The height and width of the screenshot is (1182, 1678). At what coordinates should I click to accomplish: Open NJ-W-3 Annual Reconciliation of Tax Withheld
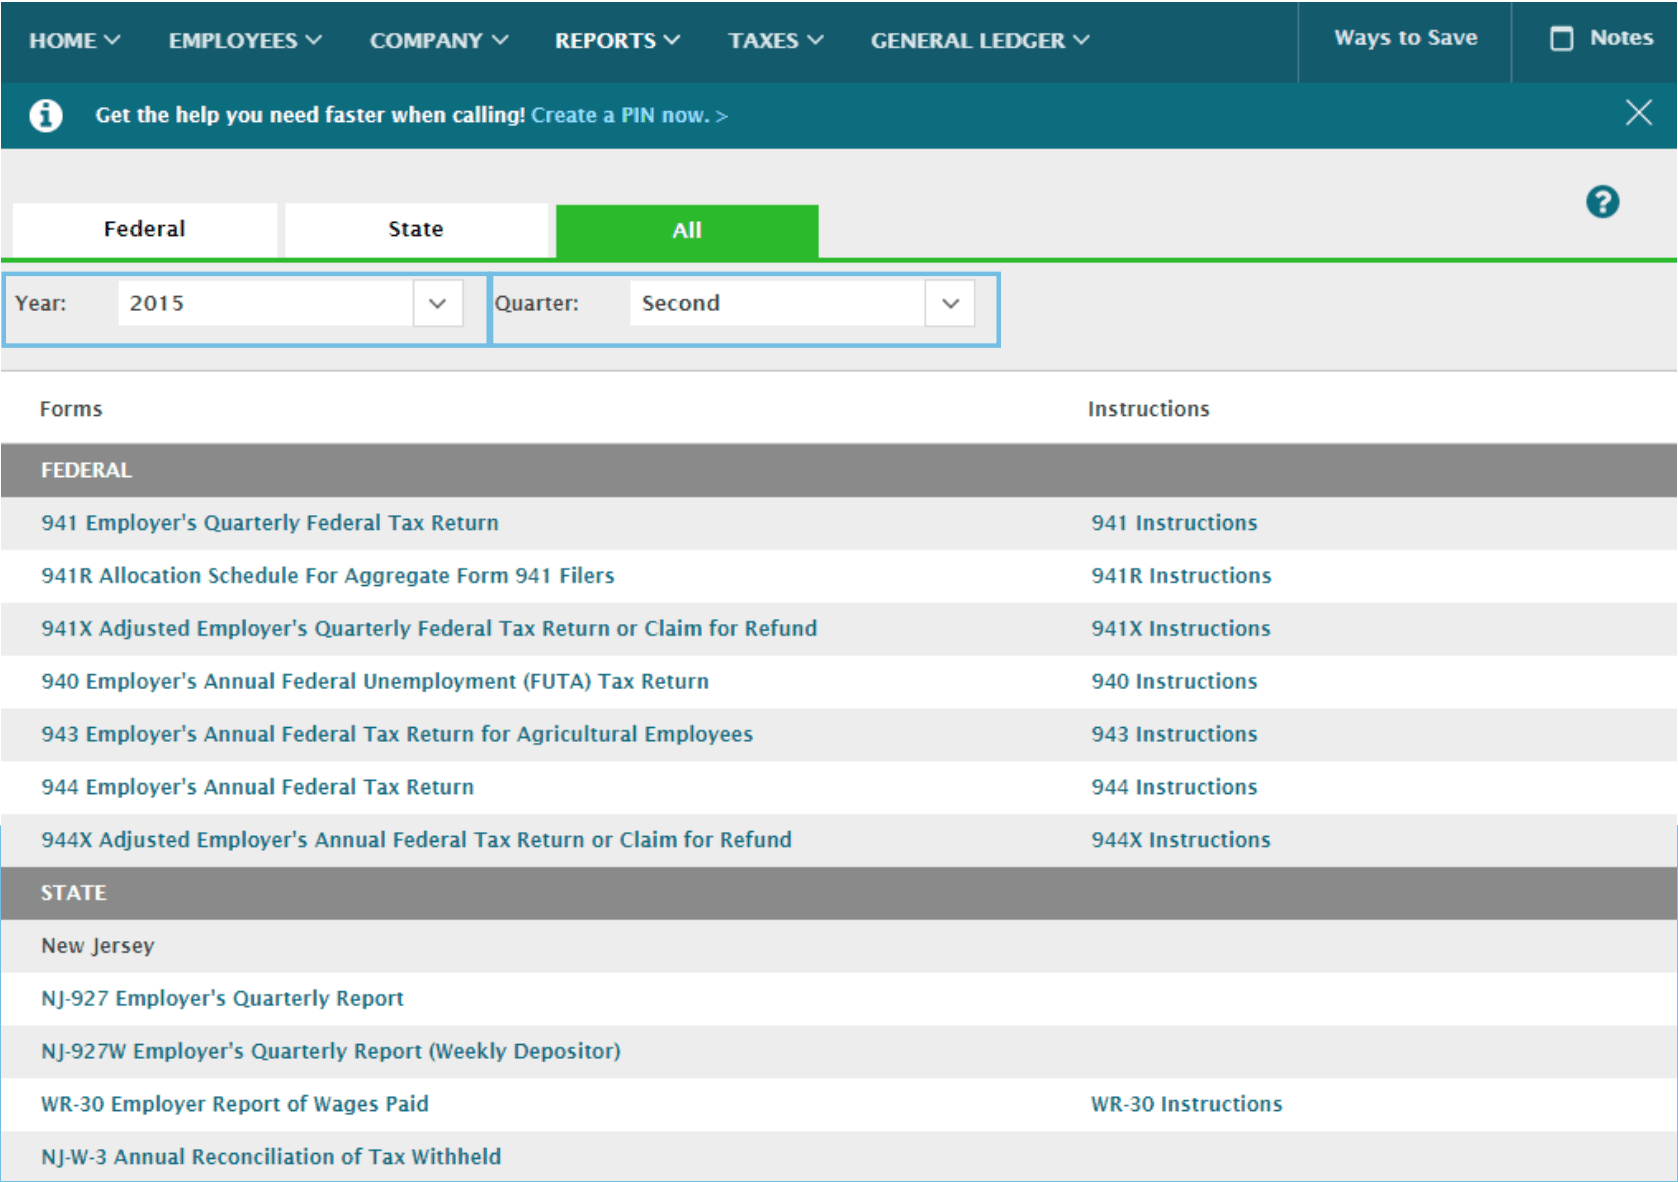click(x=270, y=1156)
